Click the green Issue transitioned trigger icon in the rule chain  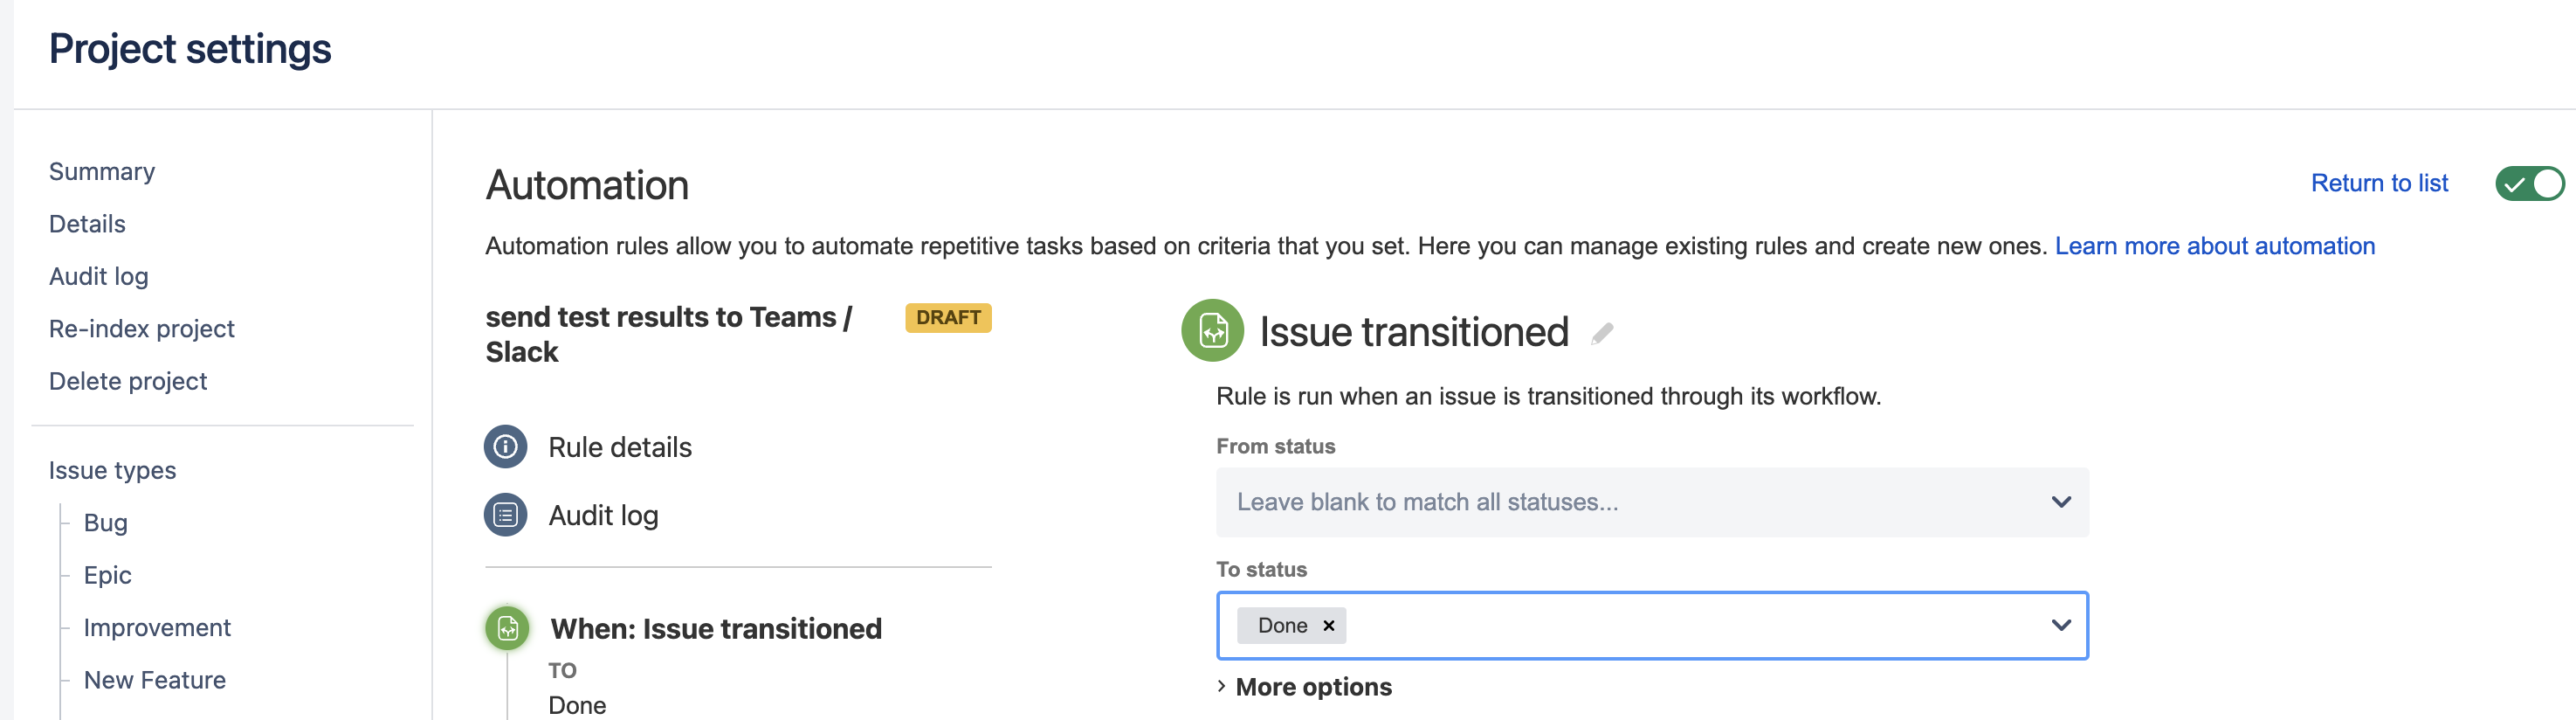pyautogui.click(x=507, y=628)
